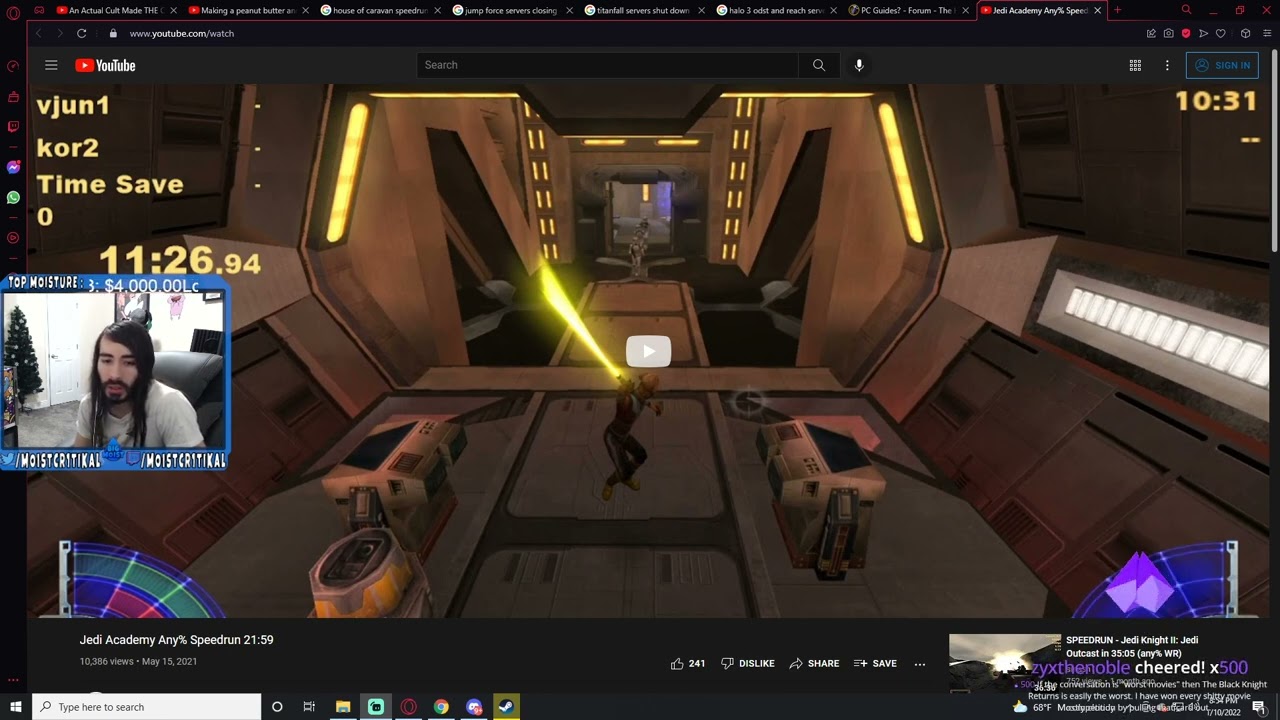Bookmark page with the heart icon

coord(1220,33)
